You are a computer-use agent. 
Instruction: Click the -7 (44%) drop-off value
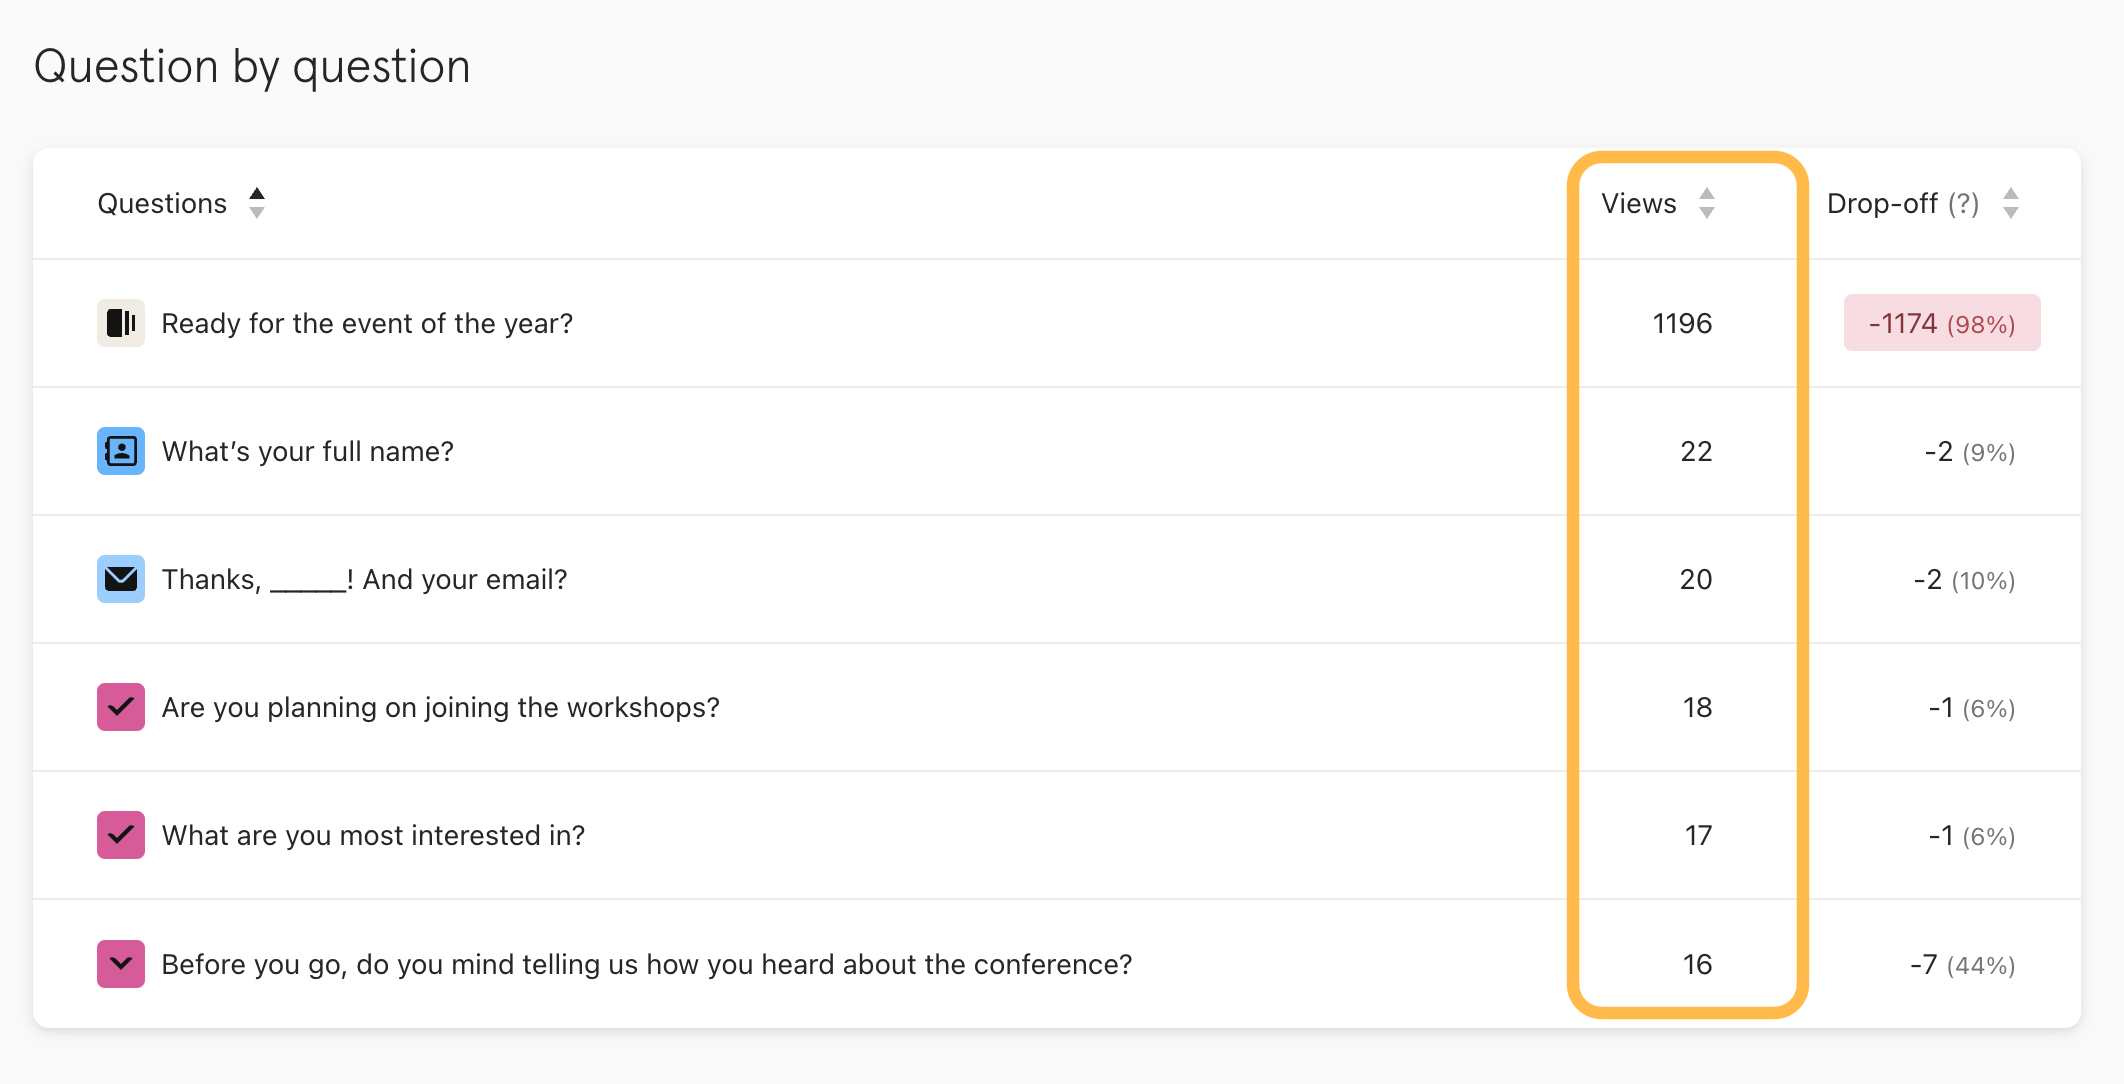[x=1962, y=965]
